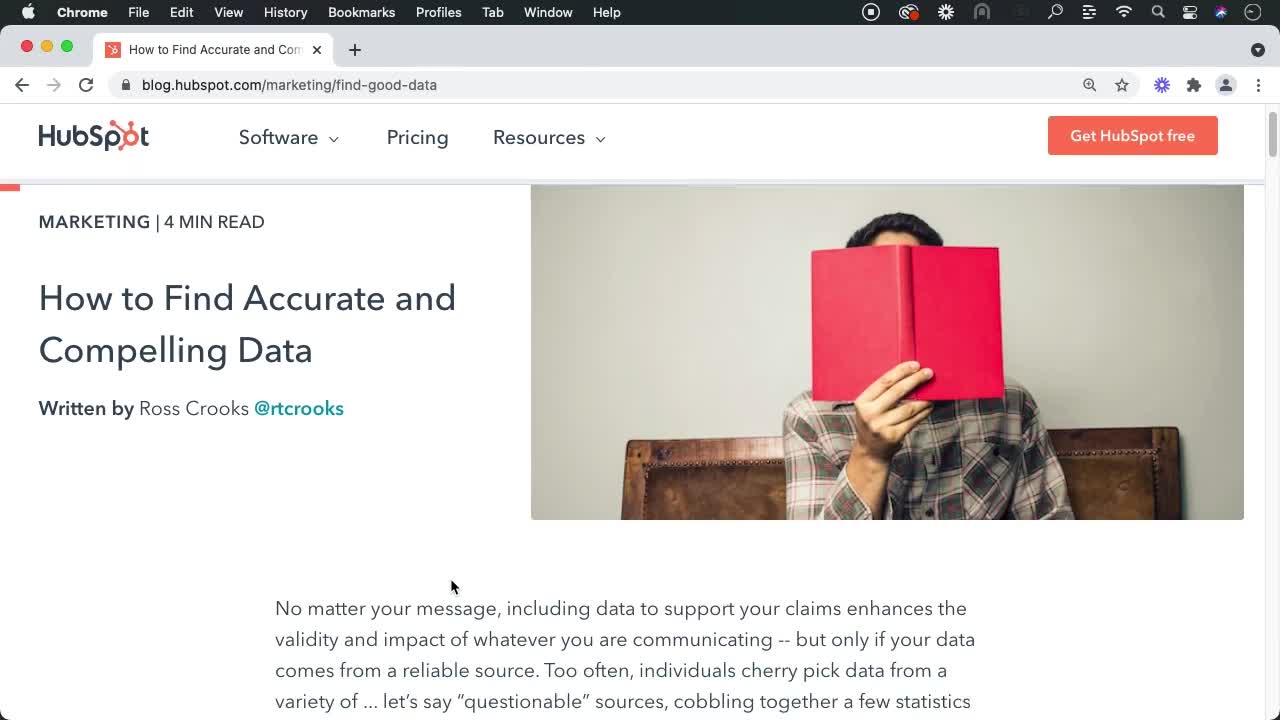The image size is (1280, 720).
Task: Select the 'How to Find Accurate' tab
Action: pyautogui.click(x=215, y=49)
